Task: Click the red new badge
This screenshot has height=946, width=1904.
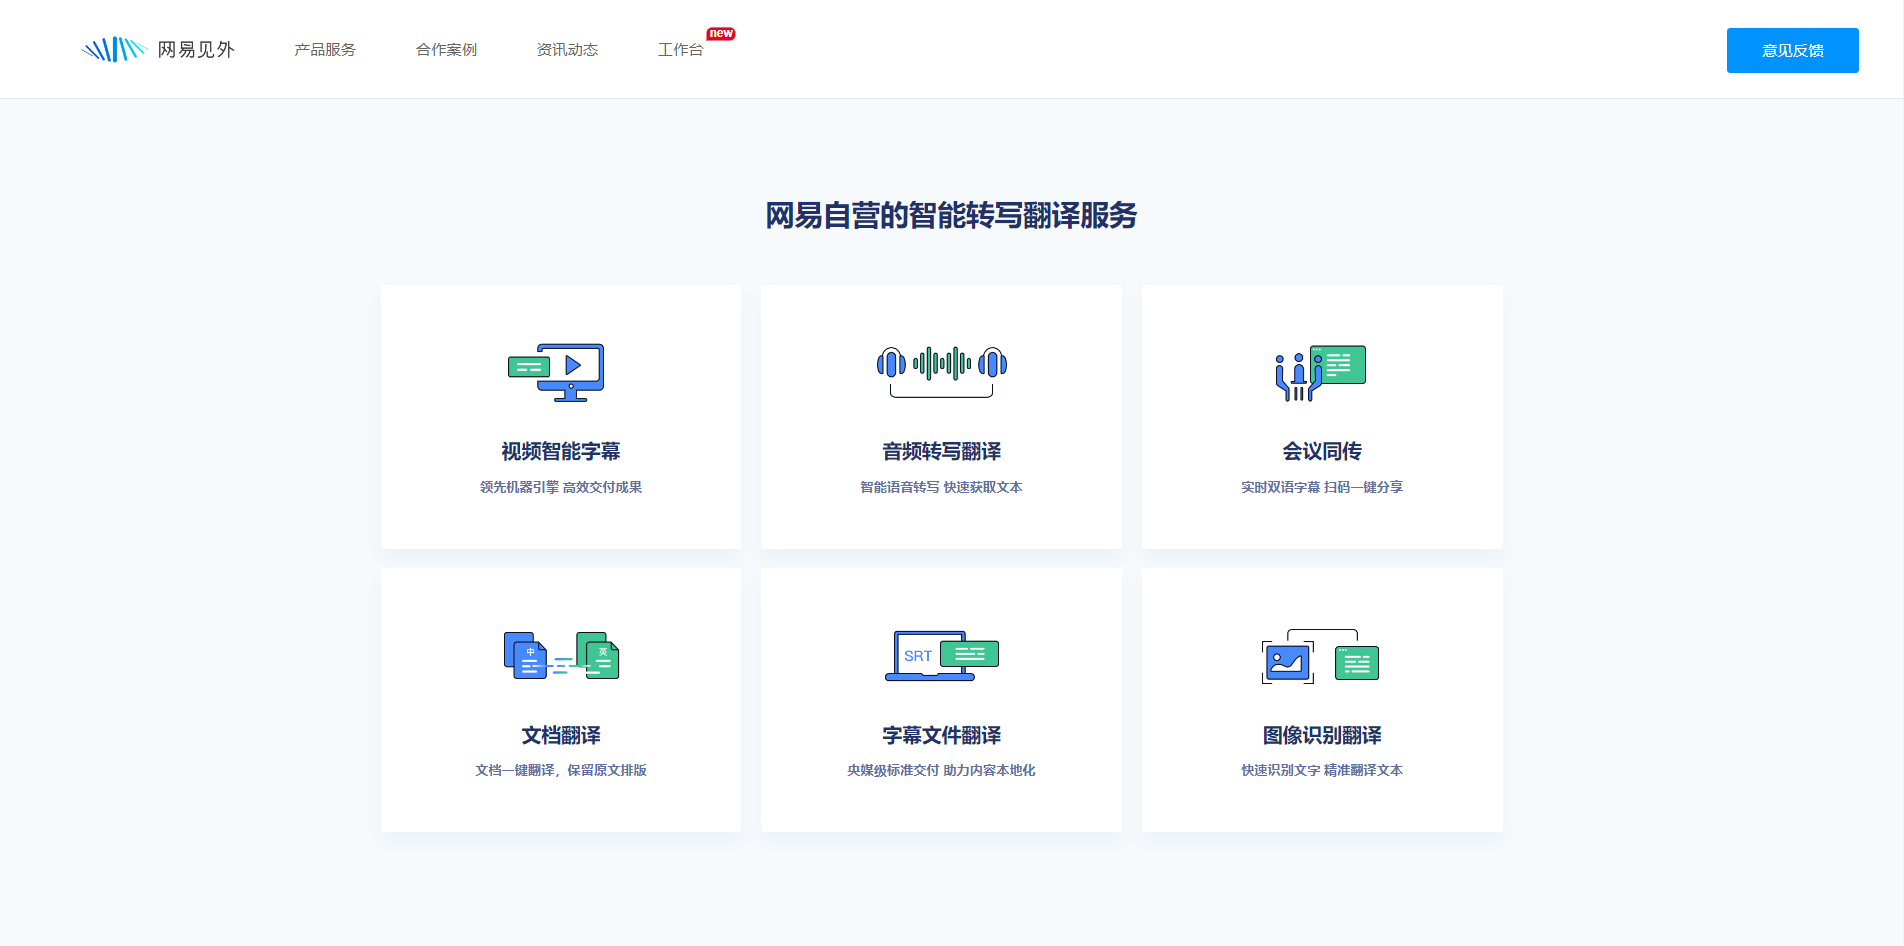Action: click(721, 34)
